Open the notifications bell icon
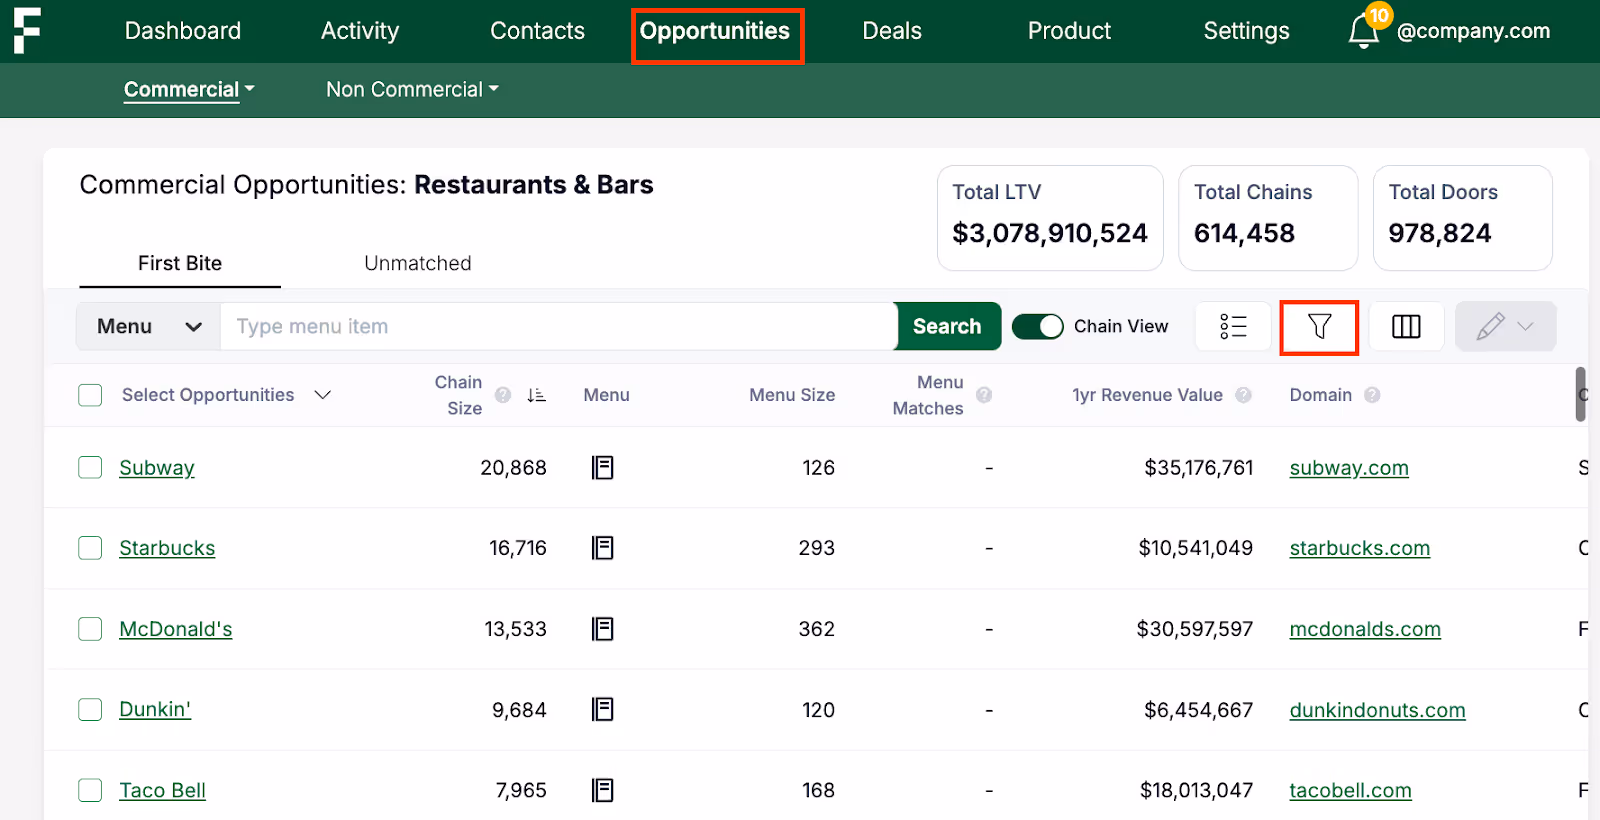The image size is (1600, 820). tap(1364, 31)
